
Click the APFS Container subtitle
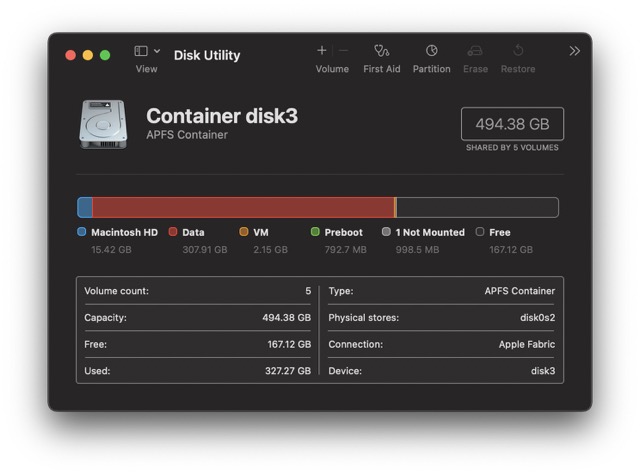(x=187, y=135)
